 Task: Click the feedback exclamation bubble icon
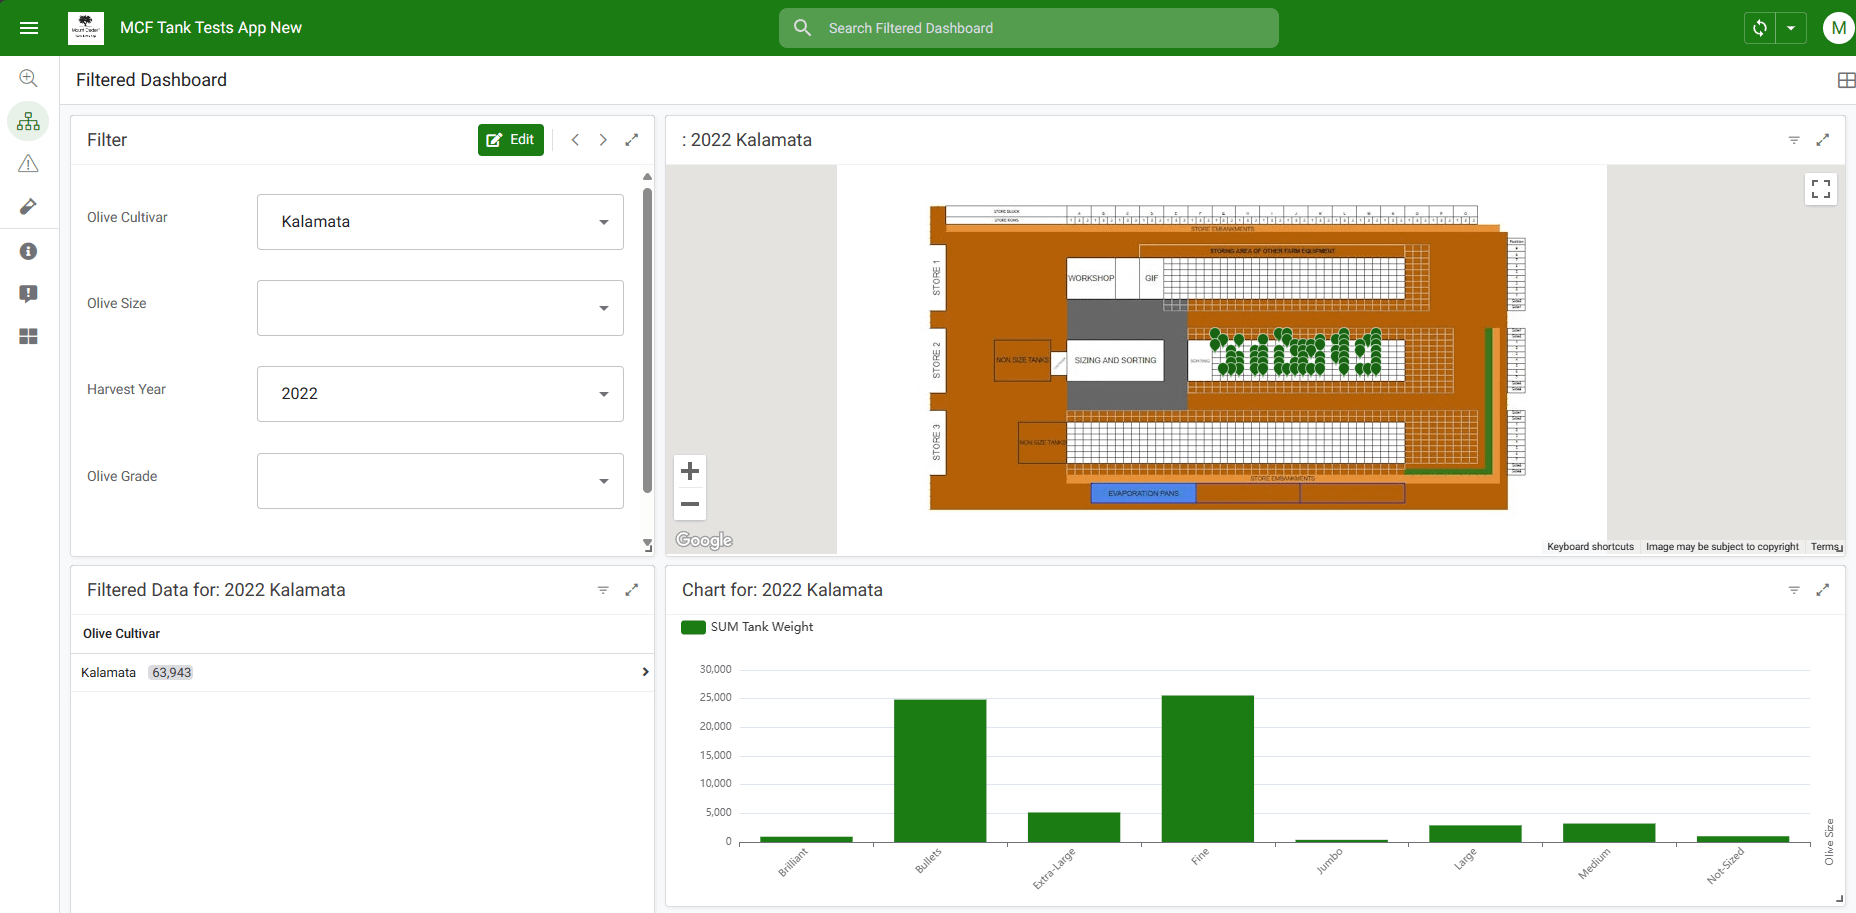coord(29,293)
